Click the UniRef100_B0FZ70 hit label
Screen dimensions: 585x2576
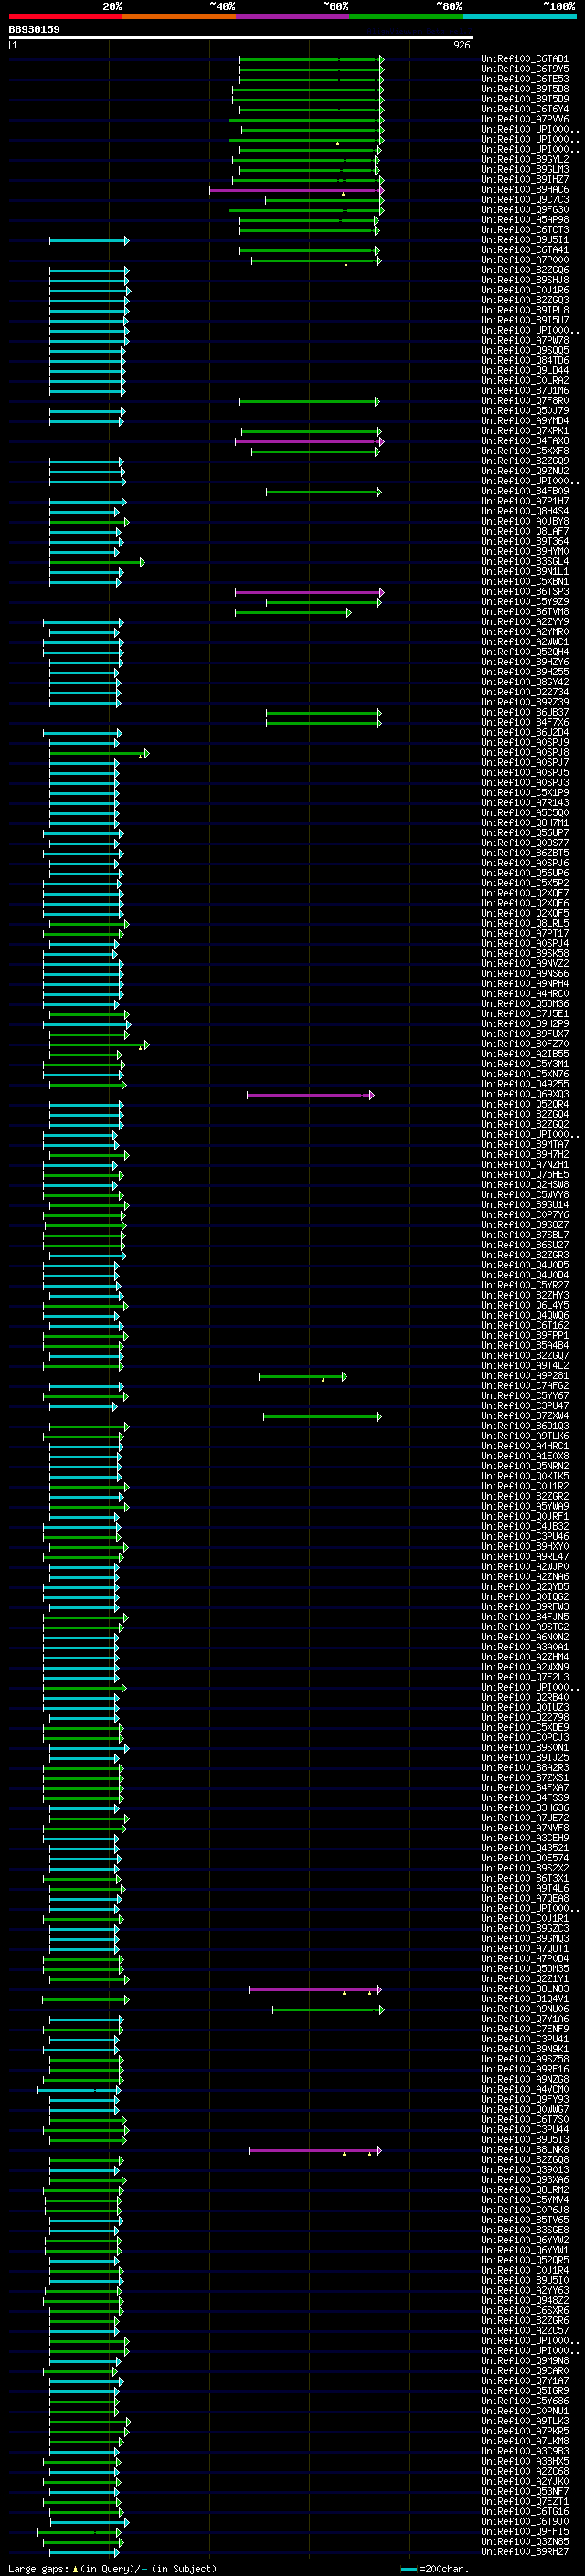[x=524, y=1044]
